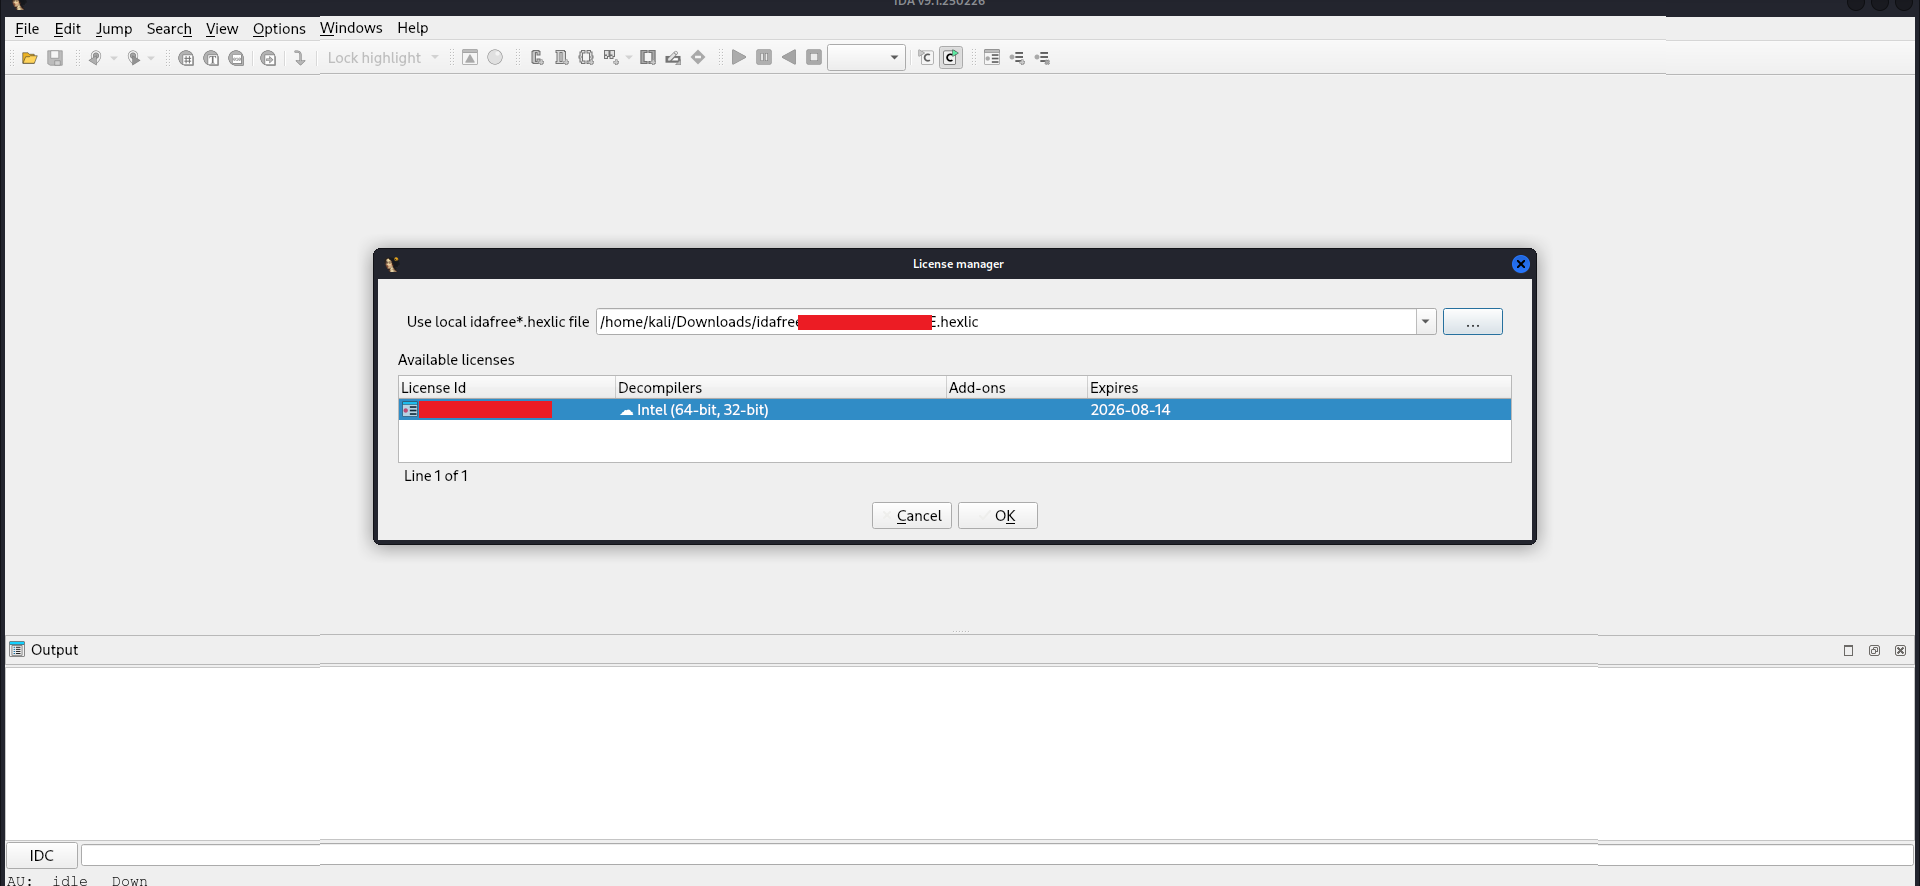Click the grid with magnifier toolbar icon
The width and height of the screenshot is (1920, 886).
pos(611,58)
